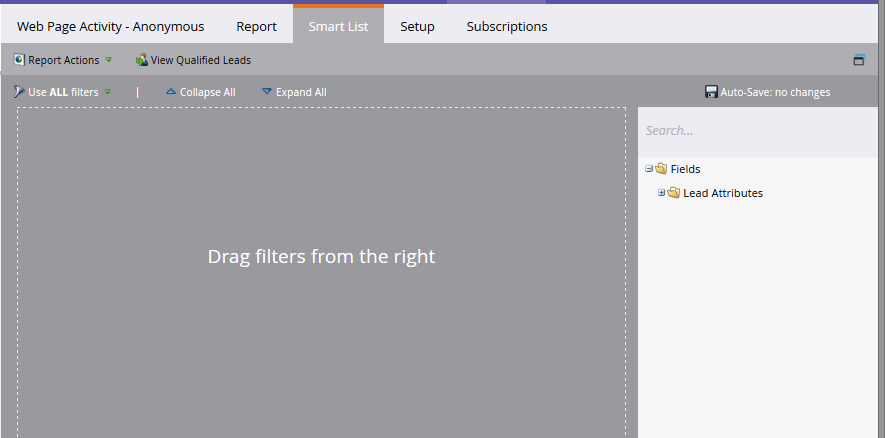Screen dimensions: 885x438
Task: Click the wand icon beside Use ALL filters
Action: [x=19, y=92]
